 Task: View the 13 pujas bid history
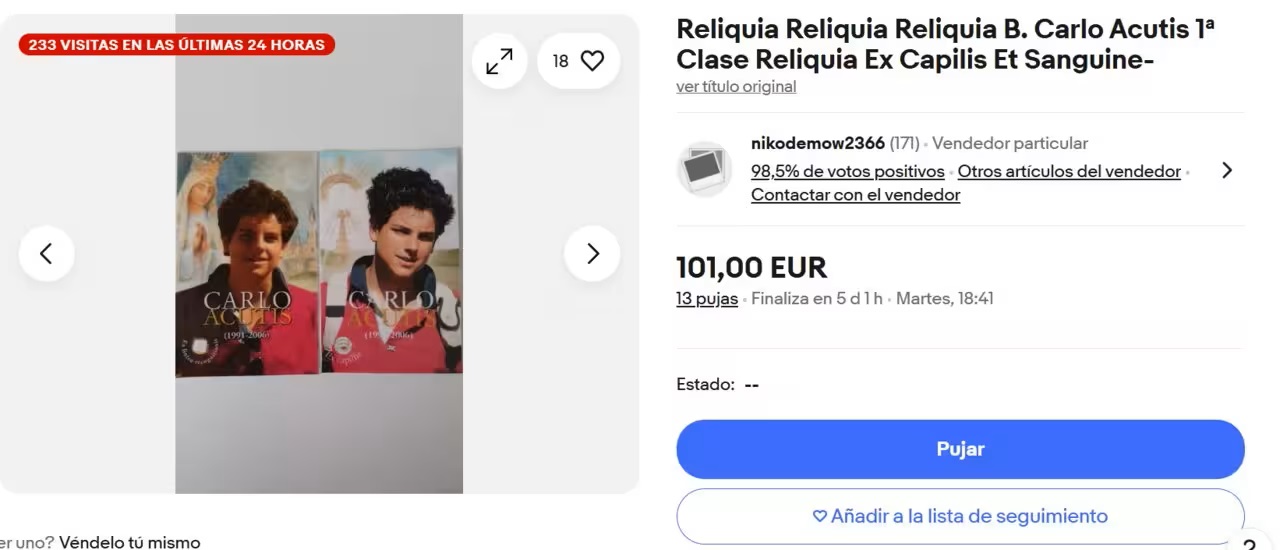[707, 298]
